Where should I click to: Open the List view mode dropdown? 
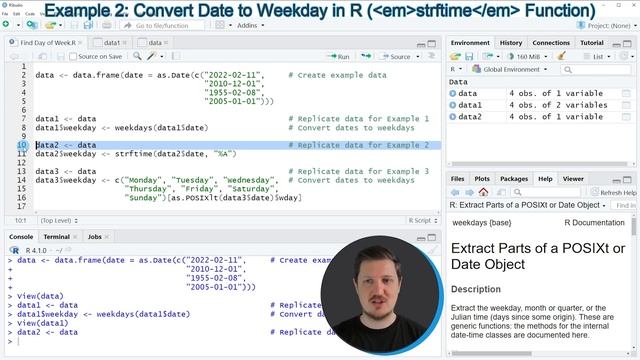[x=597, y=56]
